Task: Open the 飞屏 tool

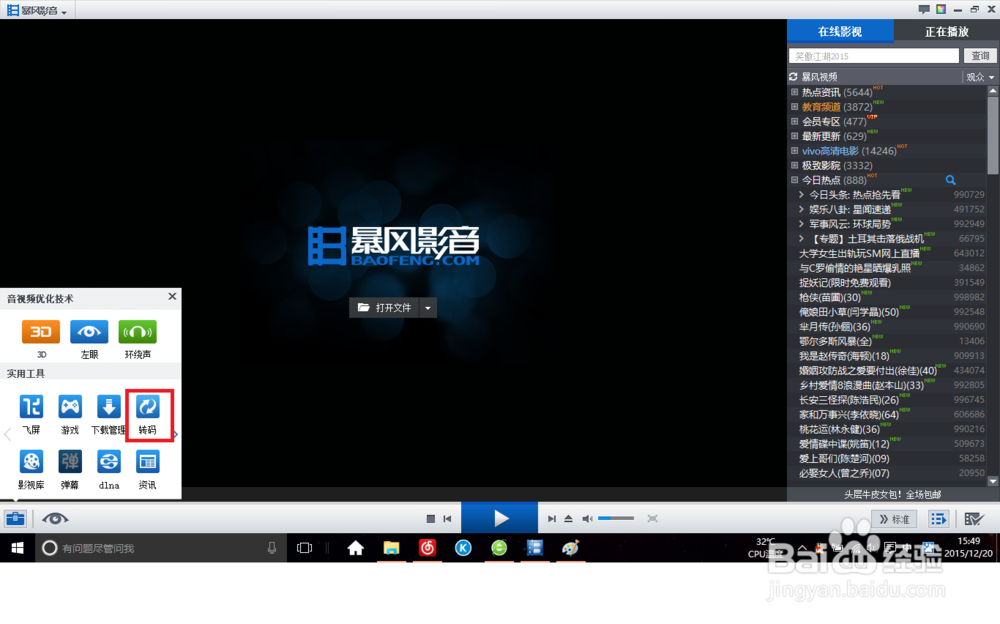Action: 31,406
